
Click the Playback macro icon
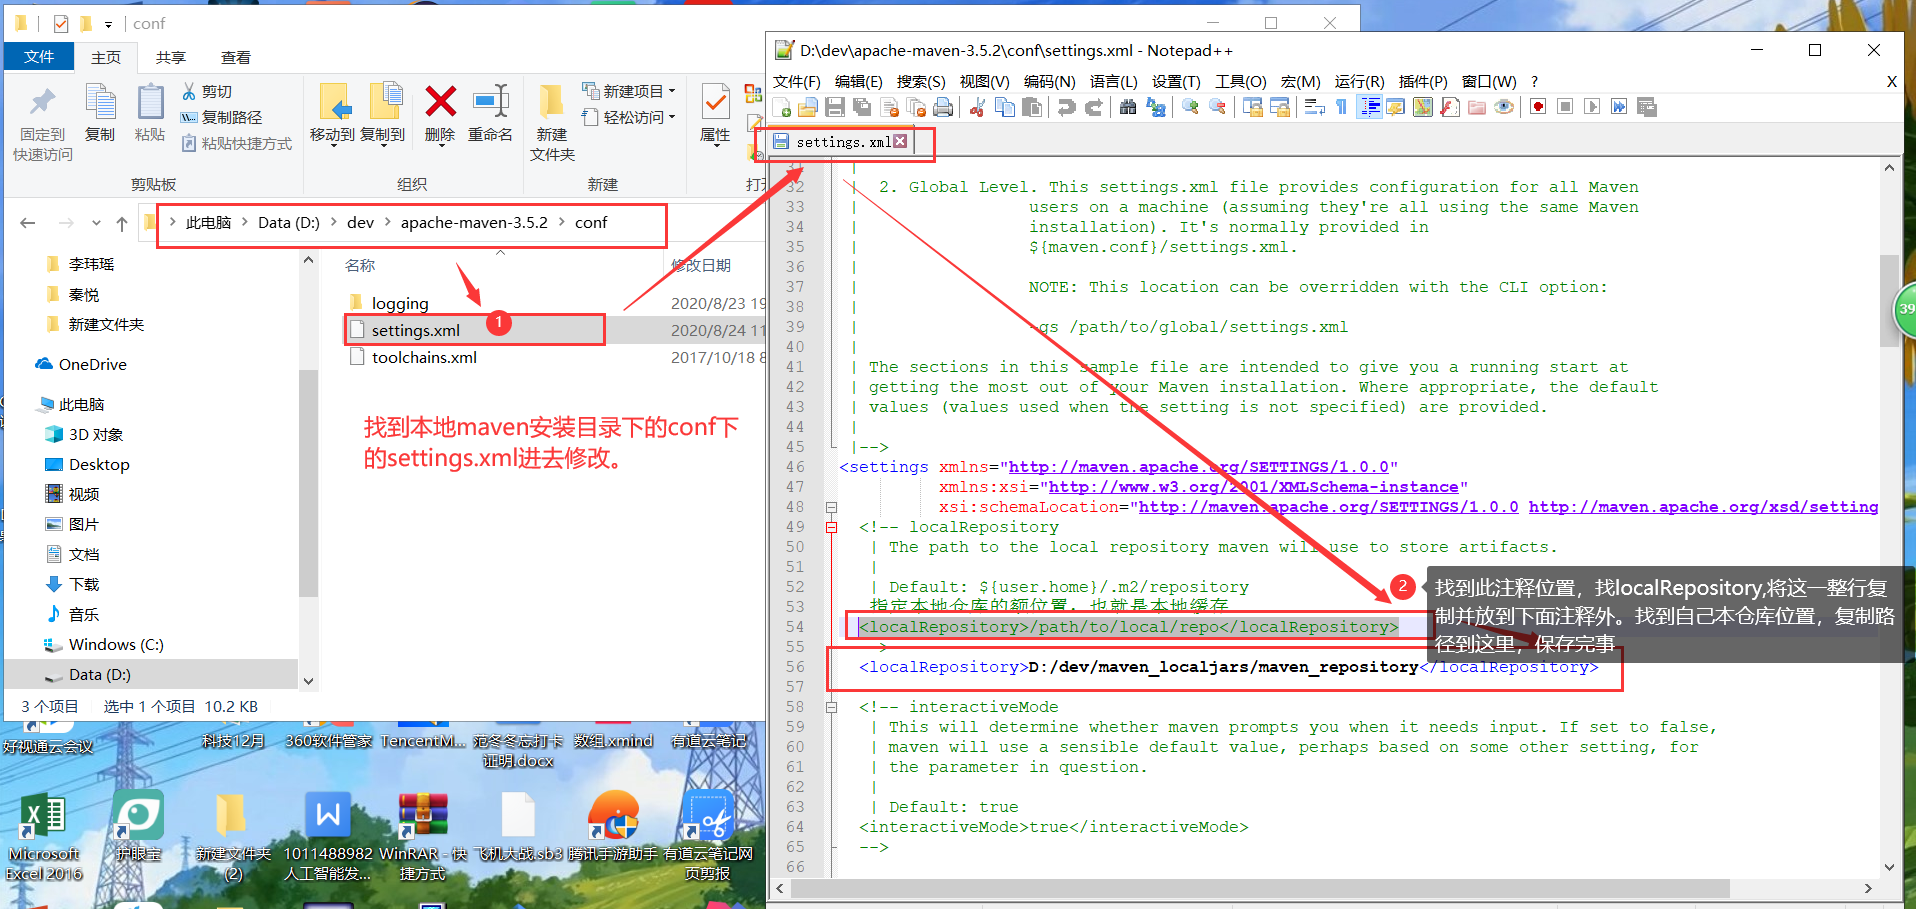pos(1592,107)
